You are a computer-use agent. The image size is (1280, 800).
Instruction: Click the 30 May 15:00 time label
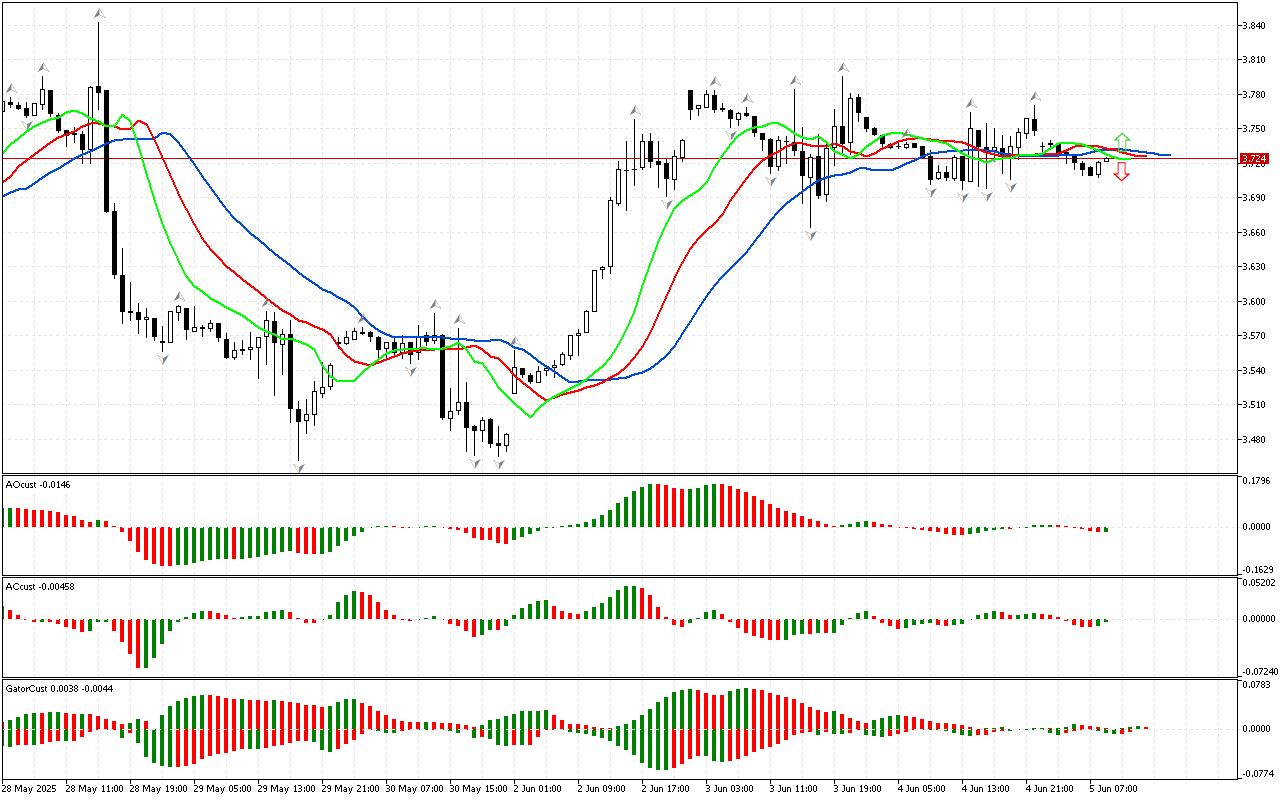click(474, 788)
